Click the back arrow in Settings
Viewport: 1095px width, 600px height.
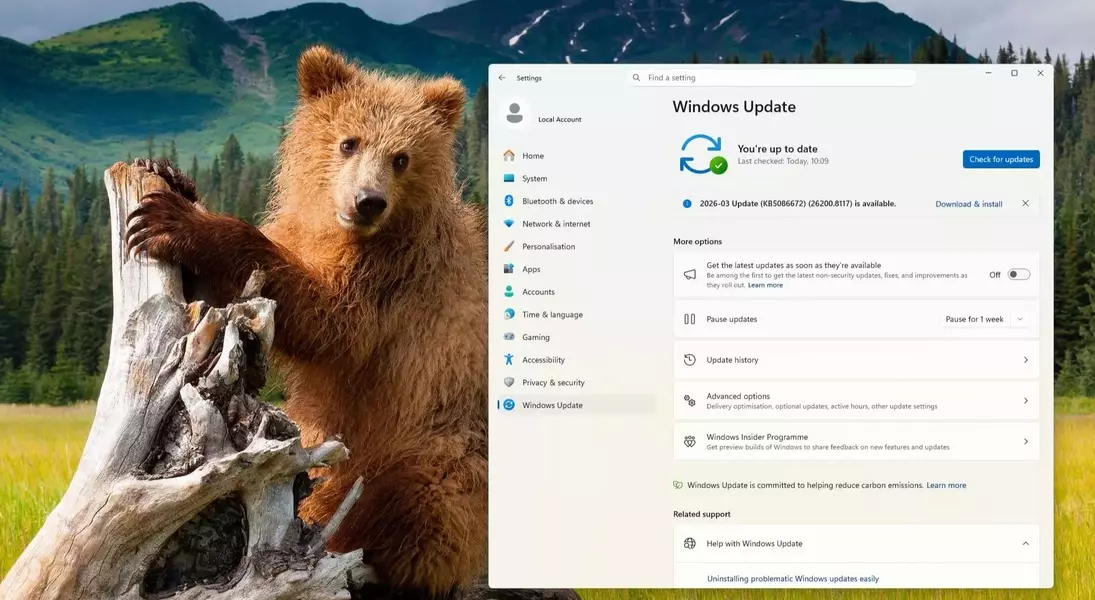pyautogui.click(x=502, y=78)
